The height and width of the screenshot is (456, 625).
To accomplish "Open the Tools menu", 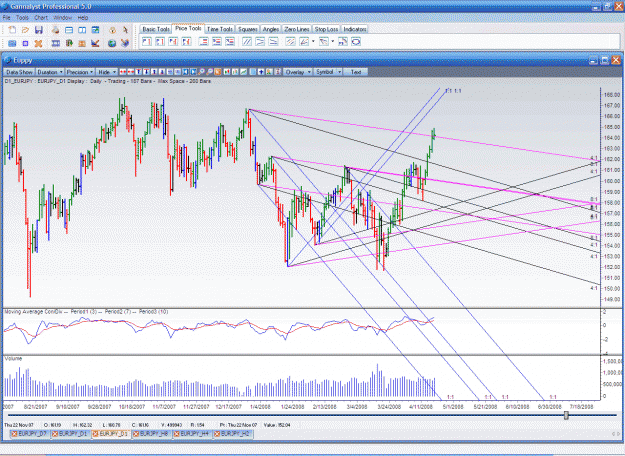I will click(x=22, y=18).
